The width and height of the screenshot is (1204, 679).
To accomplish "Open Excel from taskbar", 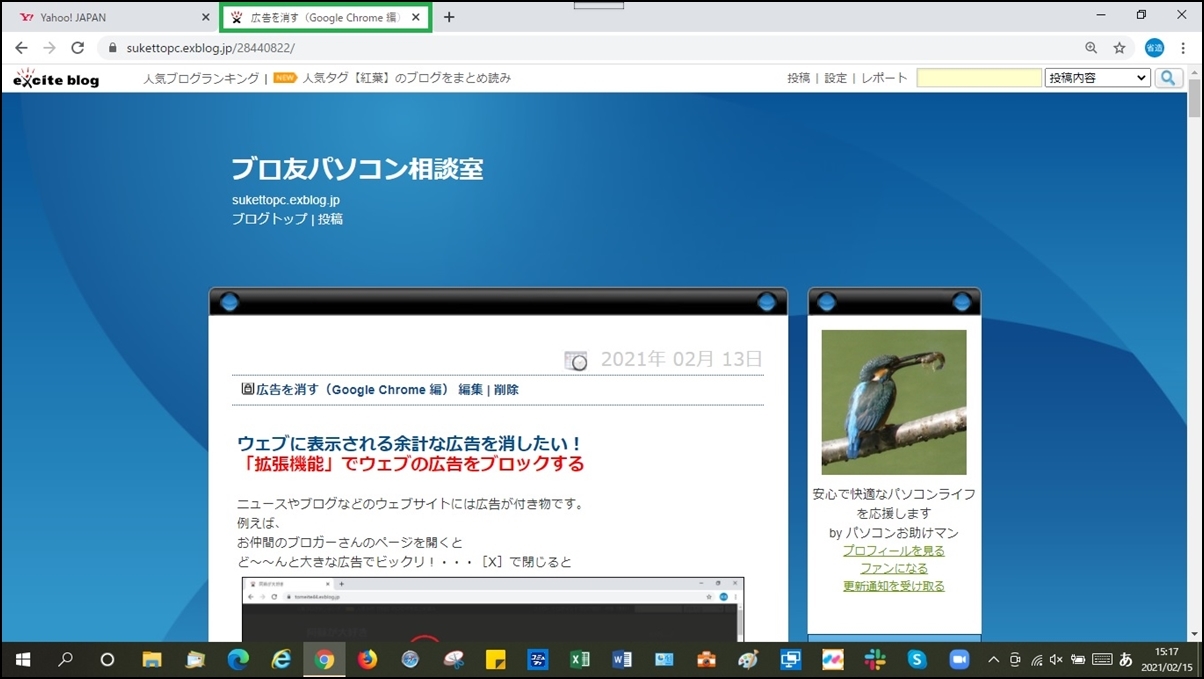I will (x=579, y=660).
